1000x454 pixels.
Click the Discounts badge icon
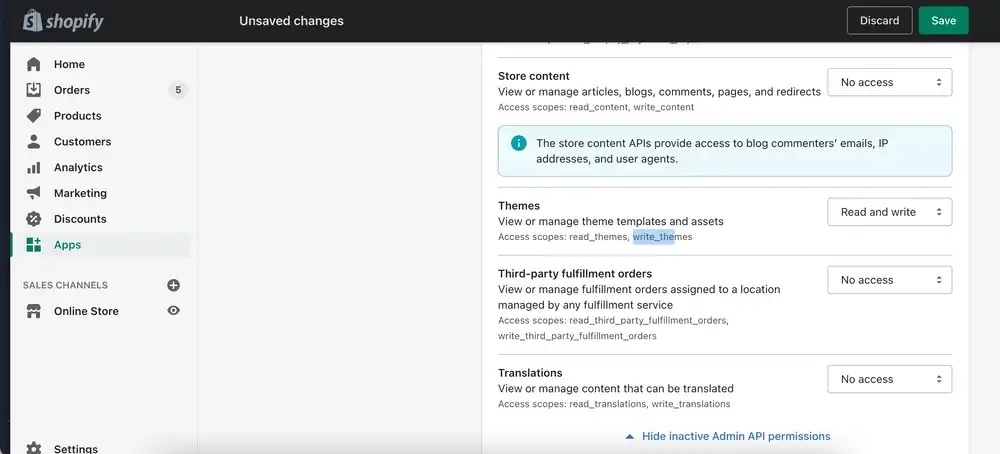coord(34,219)
